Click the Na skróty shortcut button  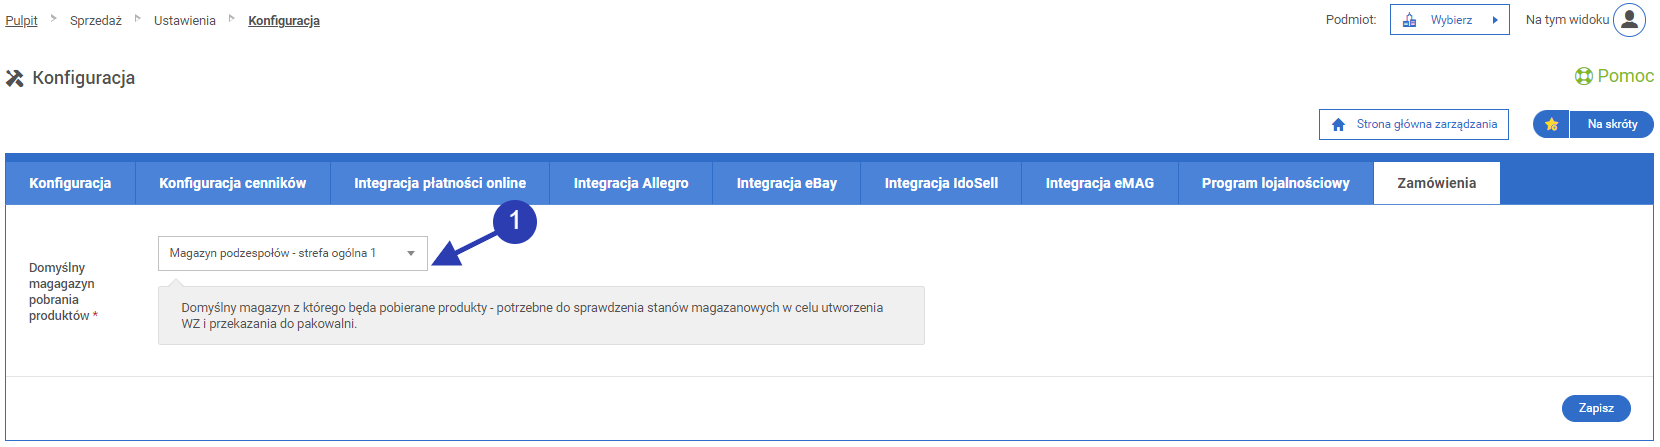1612,124
